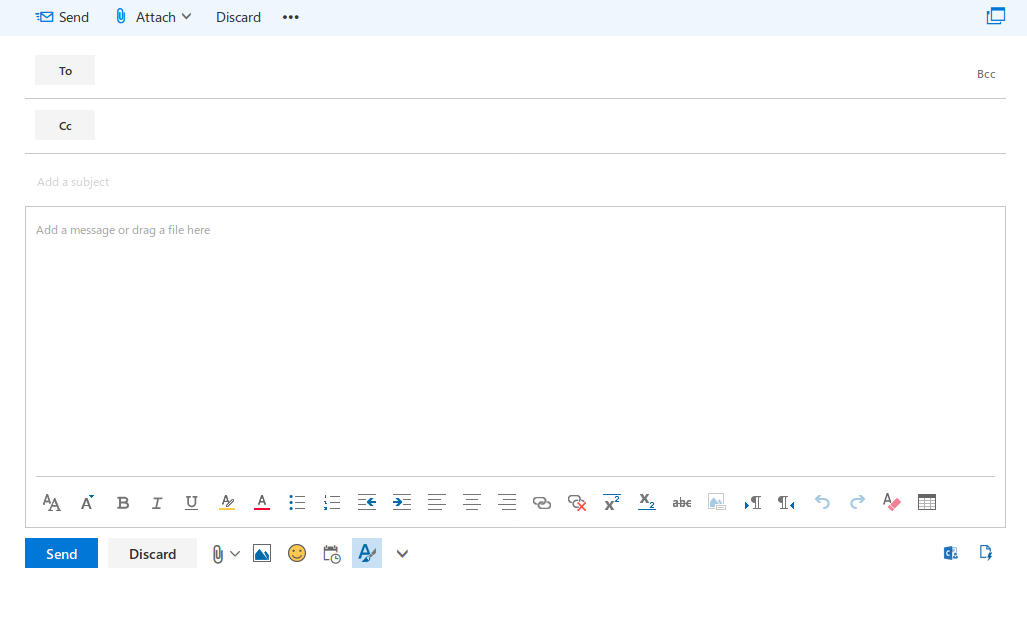The height and width of the screenshot is (642, 1027).
Task: Apply strikethrough formatting
Action: [681, 502]
